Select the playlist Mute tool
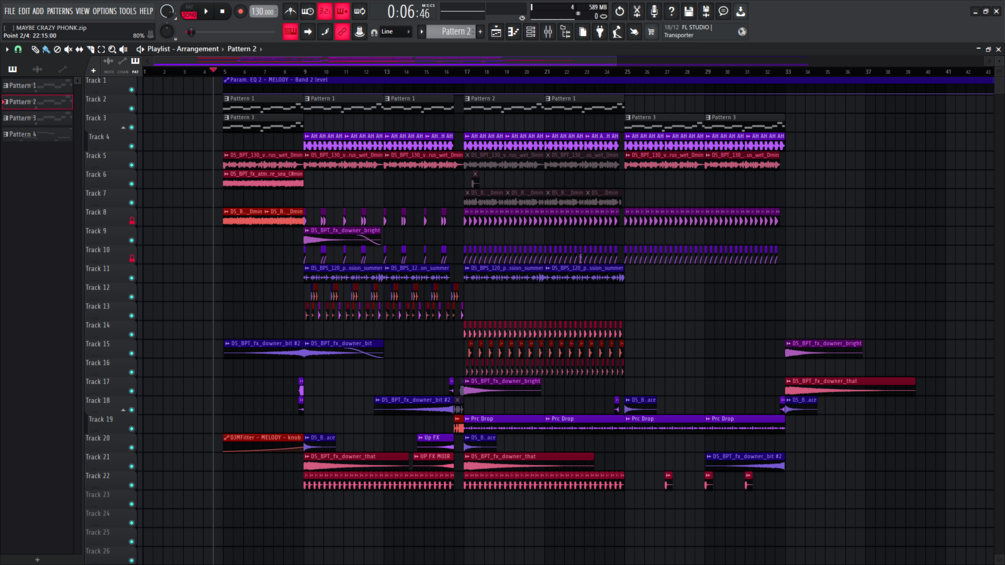 click(x=68, y=49)
